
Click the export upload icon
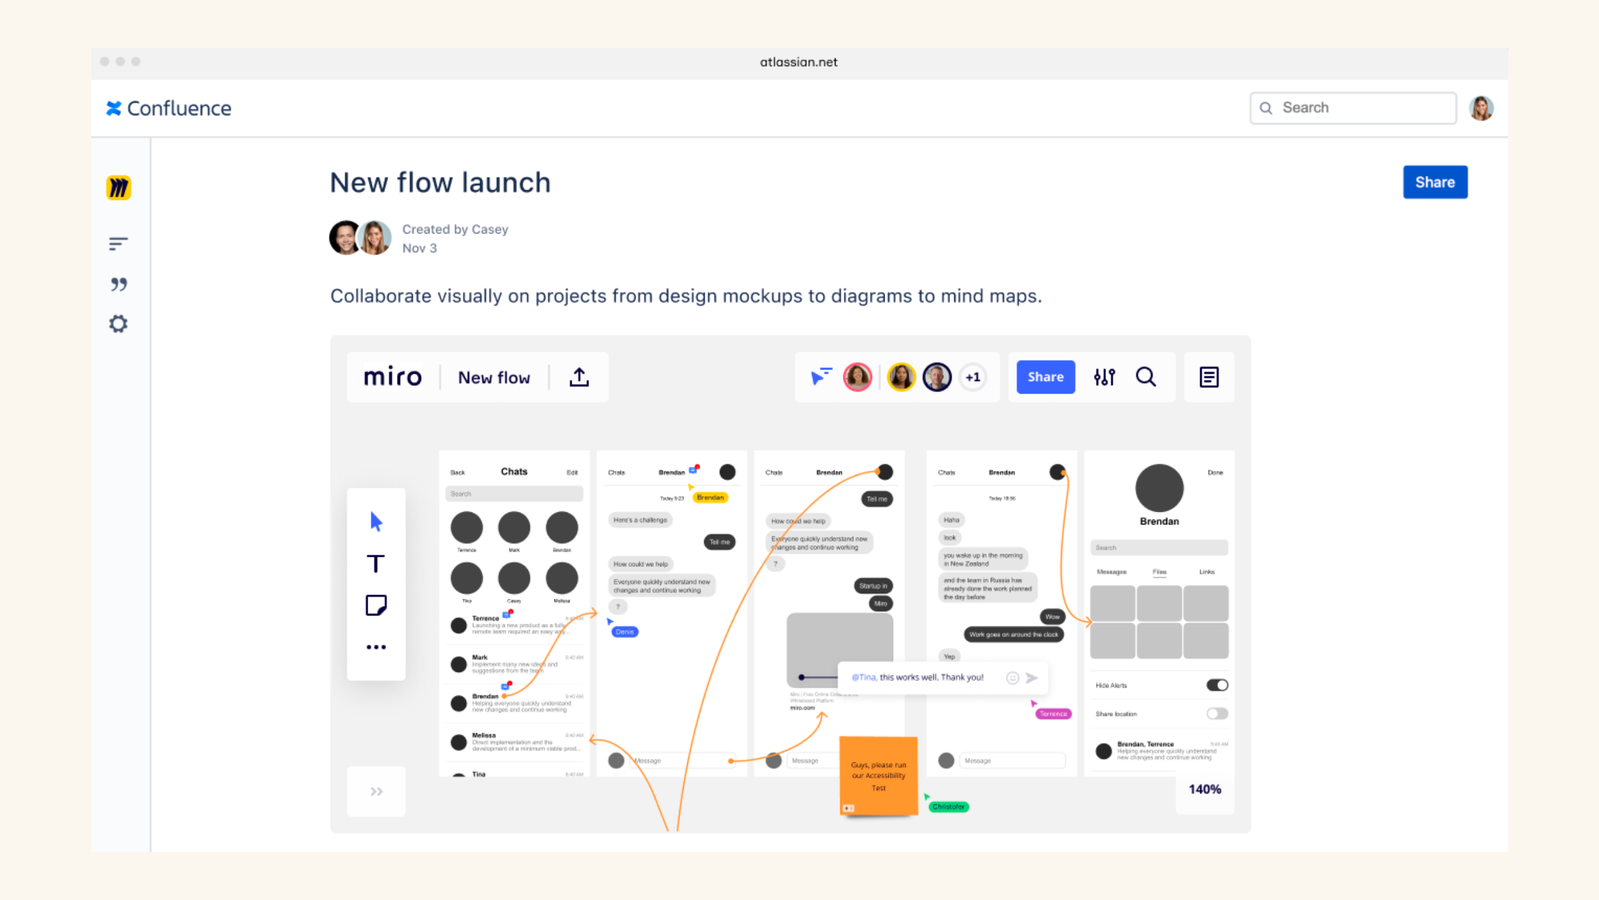point(579,377)
